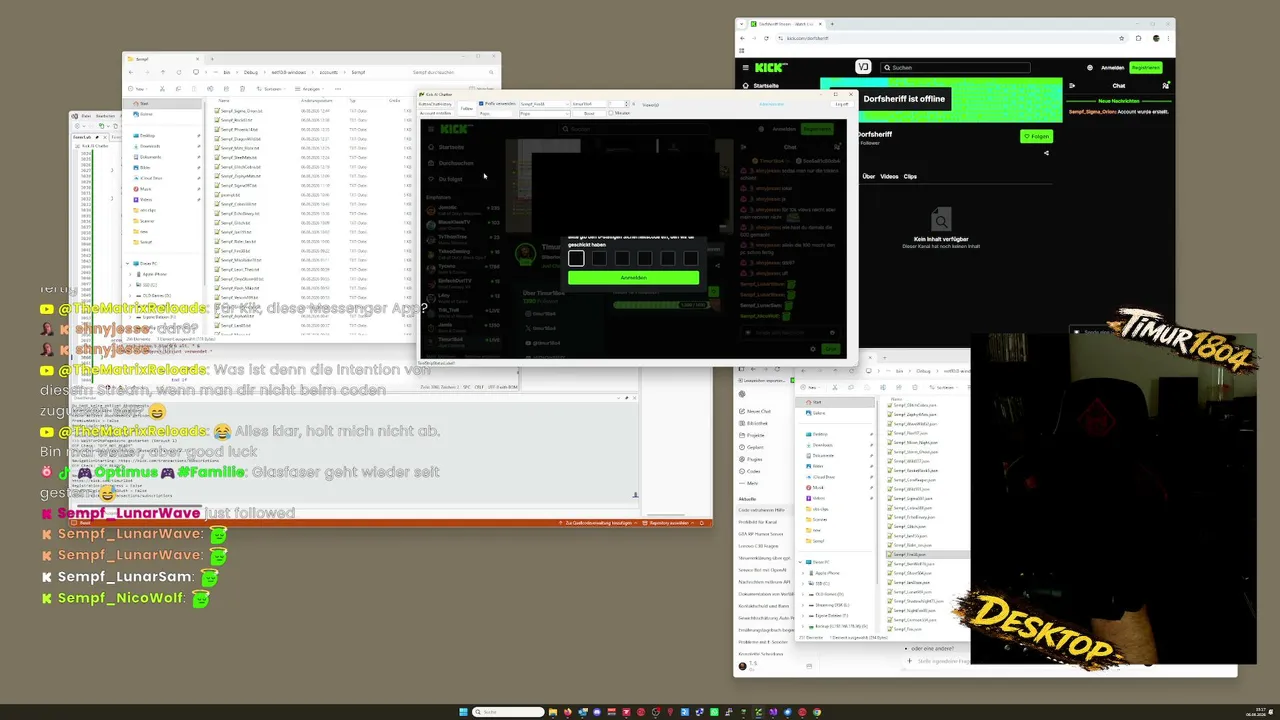Expand 'OLD Games (D:)' in the json Explorer tree
Screen dimensions: 1280x720
coord(803,594)
